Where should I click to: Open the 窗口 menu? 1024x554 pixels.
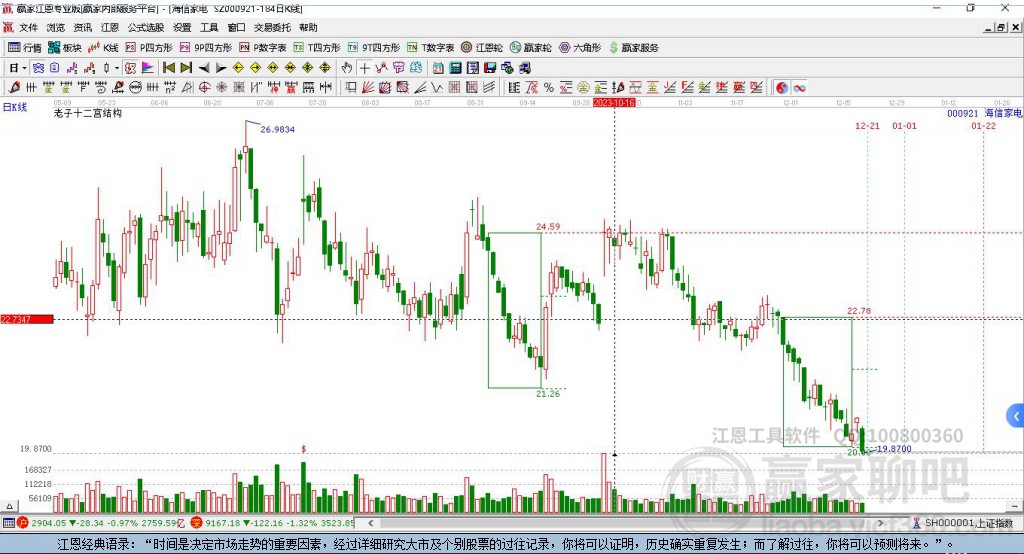(236, 27)
